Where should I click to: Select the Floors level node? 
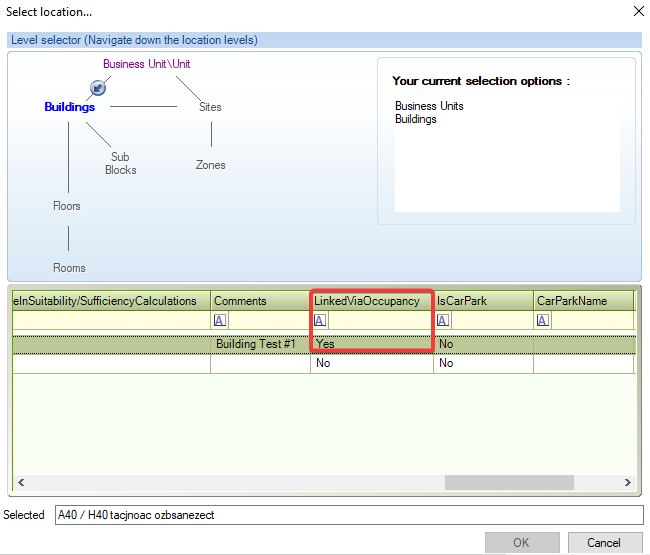click(x=67, y=206)
